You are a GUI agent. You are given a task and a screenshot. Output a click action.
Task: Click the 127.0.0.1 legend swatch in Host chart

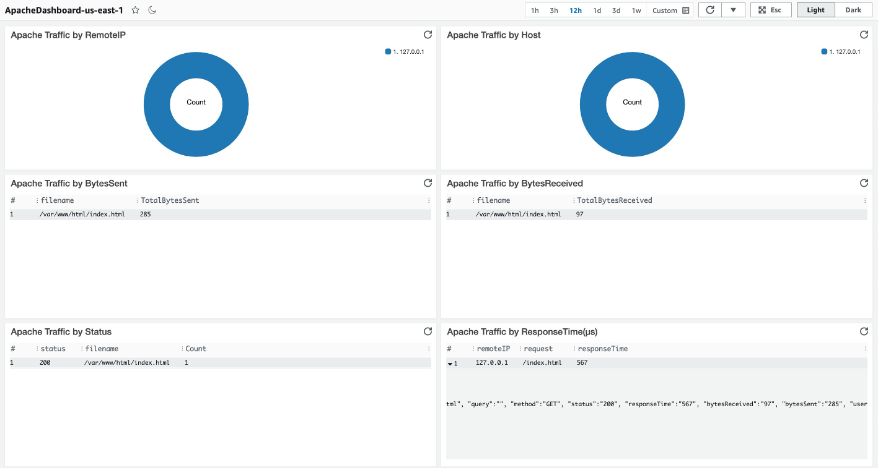pyautogui.click(x=824, y=52)
